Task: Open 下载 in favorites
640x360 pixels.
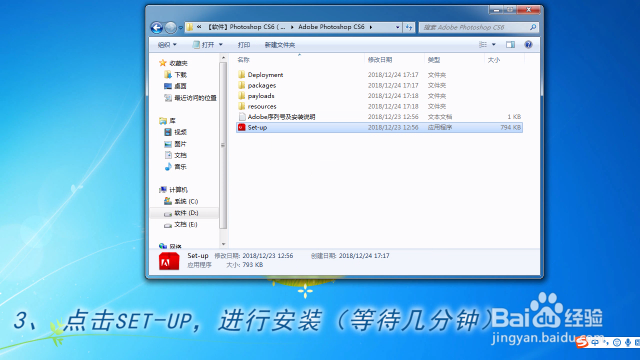Action: (180, 75)
